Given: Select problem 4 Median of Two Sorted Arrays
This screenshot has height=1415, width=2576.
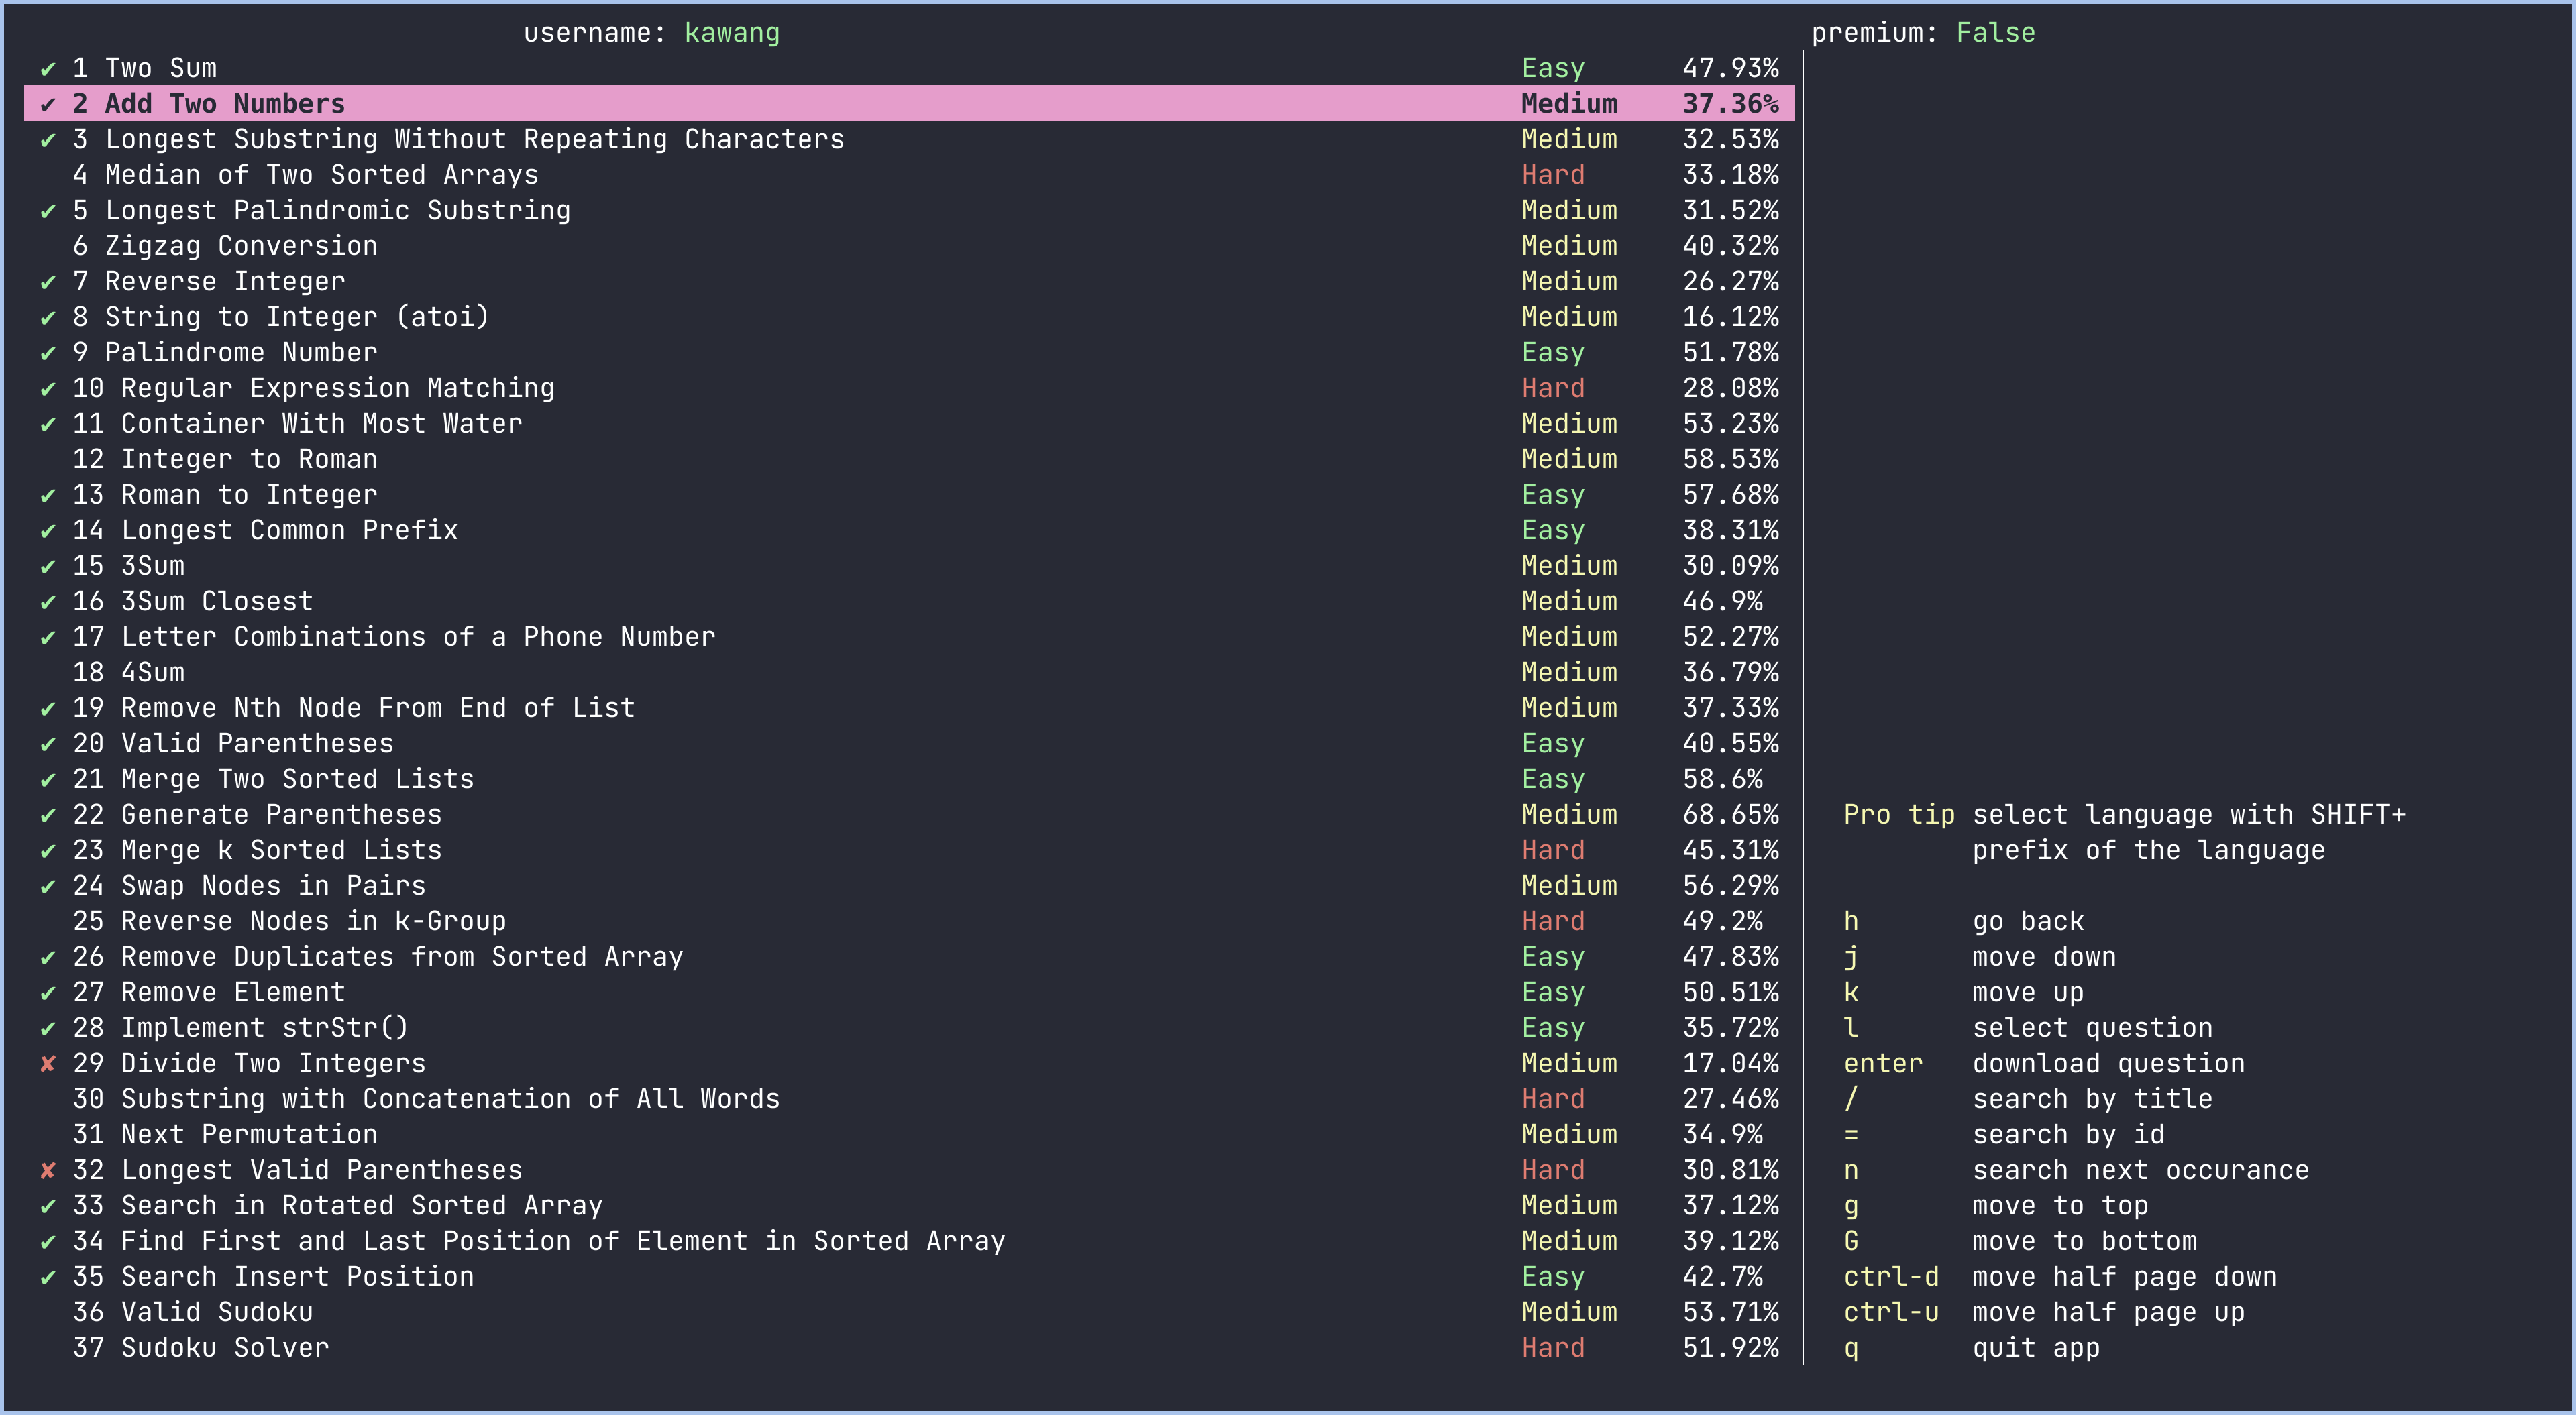Looking at the screenshot, I should (x=320, y=175).
